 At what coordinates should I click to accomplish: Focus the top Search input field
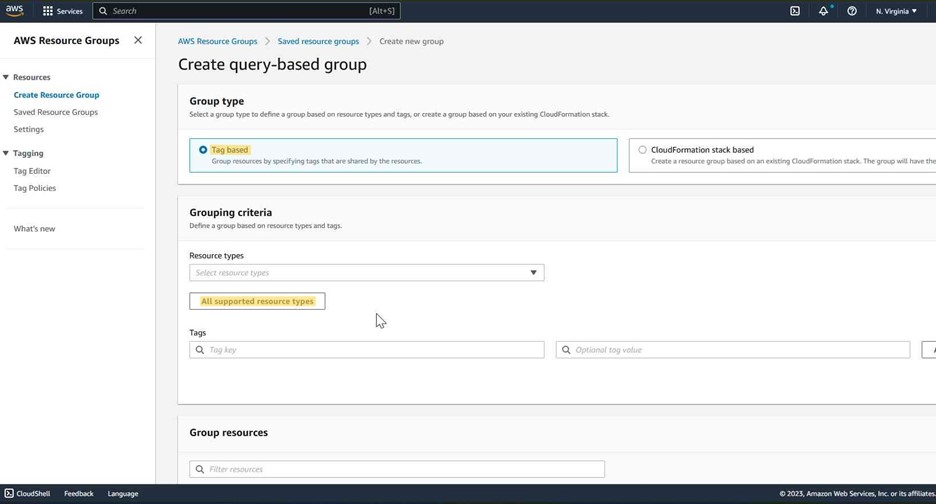(247, 11)
